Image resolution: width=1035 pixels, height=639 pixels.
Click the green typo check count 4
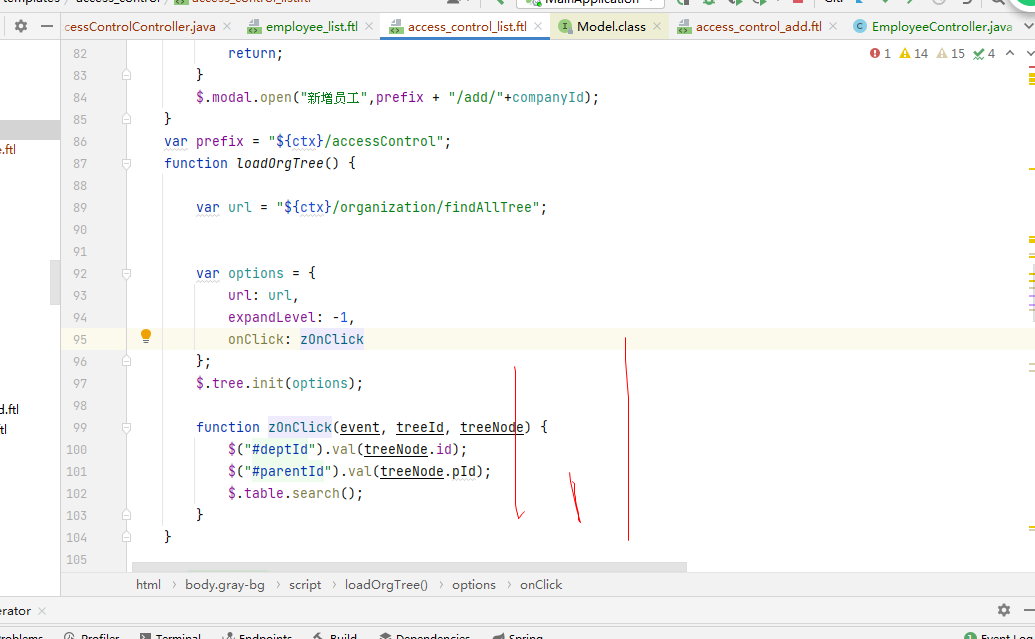click(x=984, y=53)
